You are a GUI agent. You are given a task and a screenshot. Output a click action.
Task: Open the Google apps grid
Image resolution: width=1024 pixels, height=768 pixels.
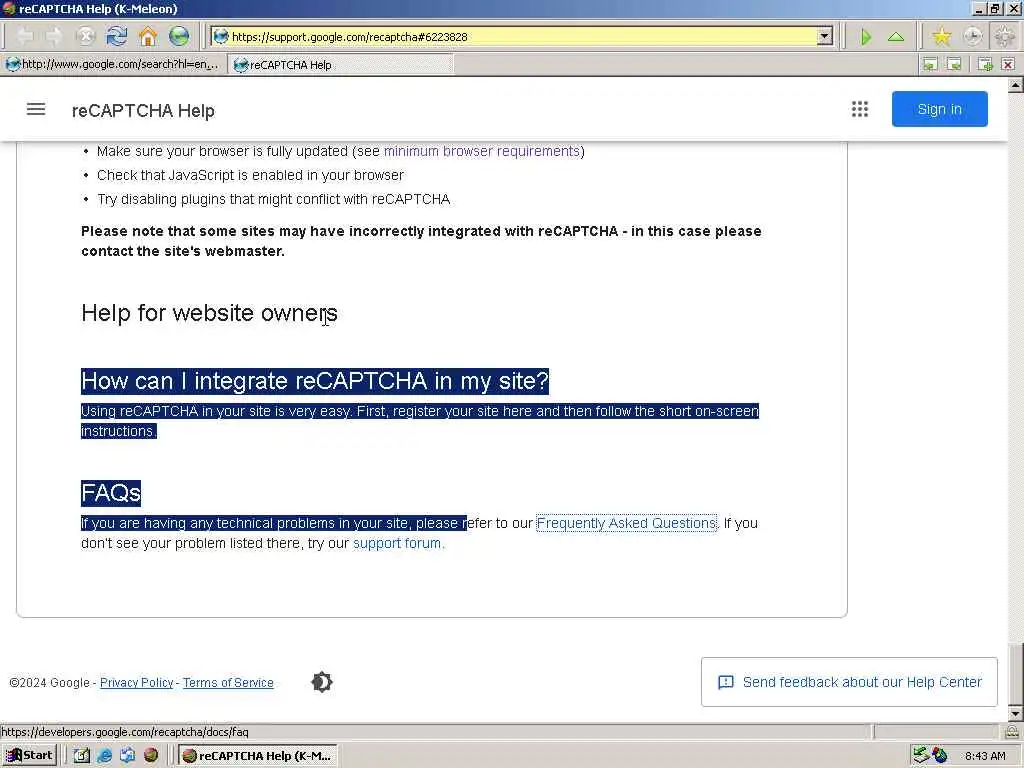click(x=860, y=109)
